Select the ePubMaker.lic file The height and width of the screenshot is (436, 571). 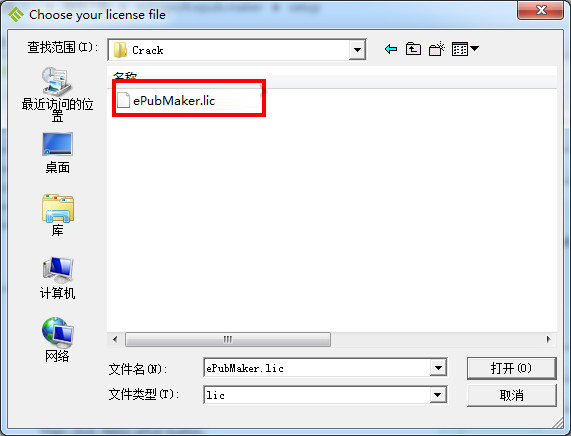pos(166,100)
